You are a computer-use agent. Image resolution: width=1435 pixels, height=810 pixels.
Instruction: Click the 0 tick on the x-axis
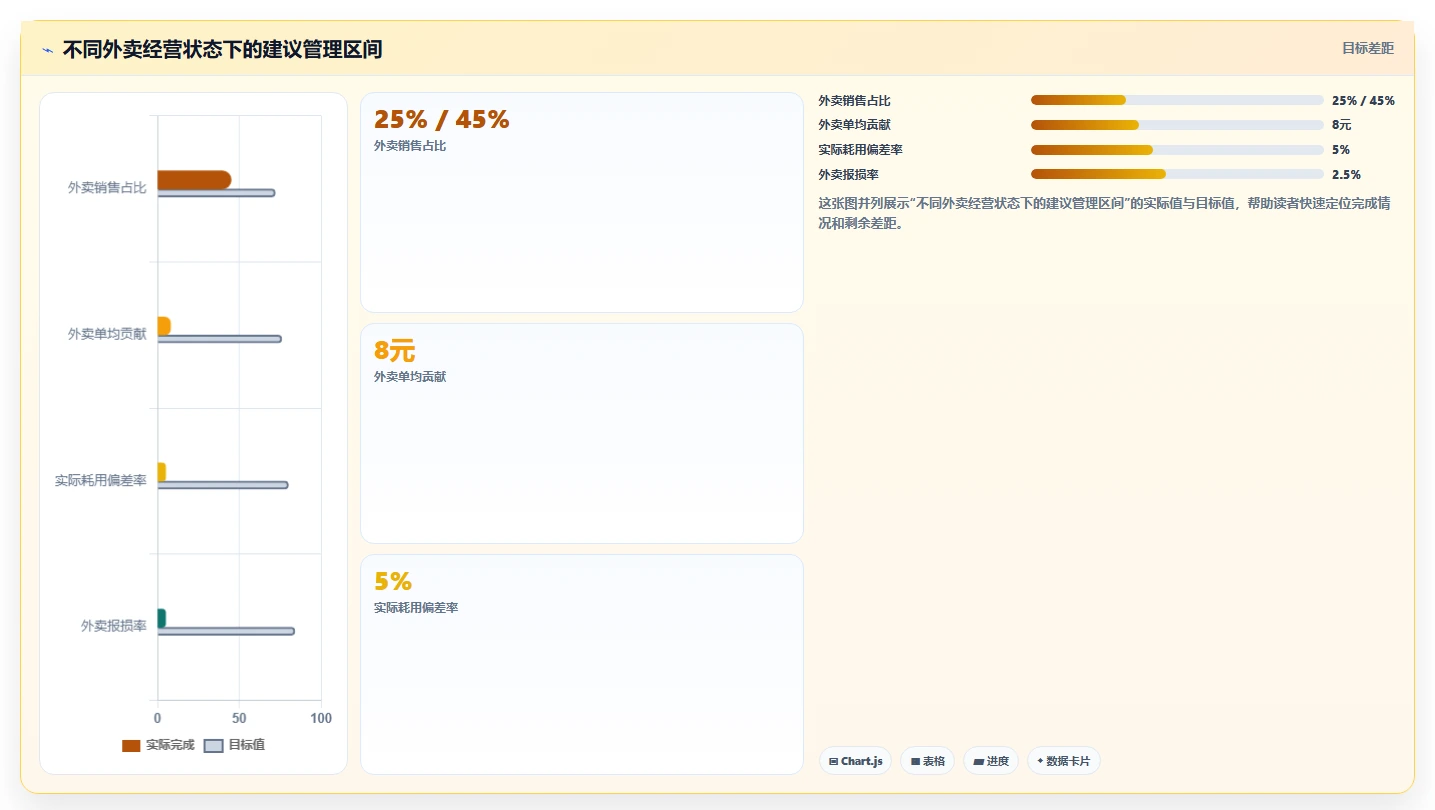pyautogui.click(x=157, y=718)
